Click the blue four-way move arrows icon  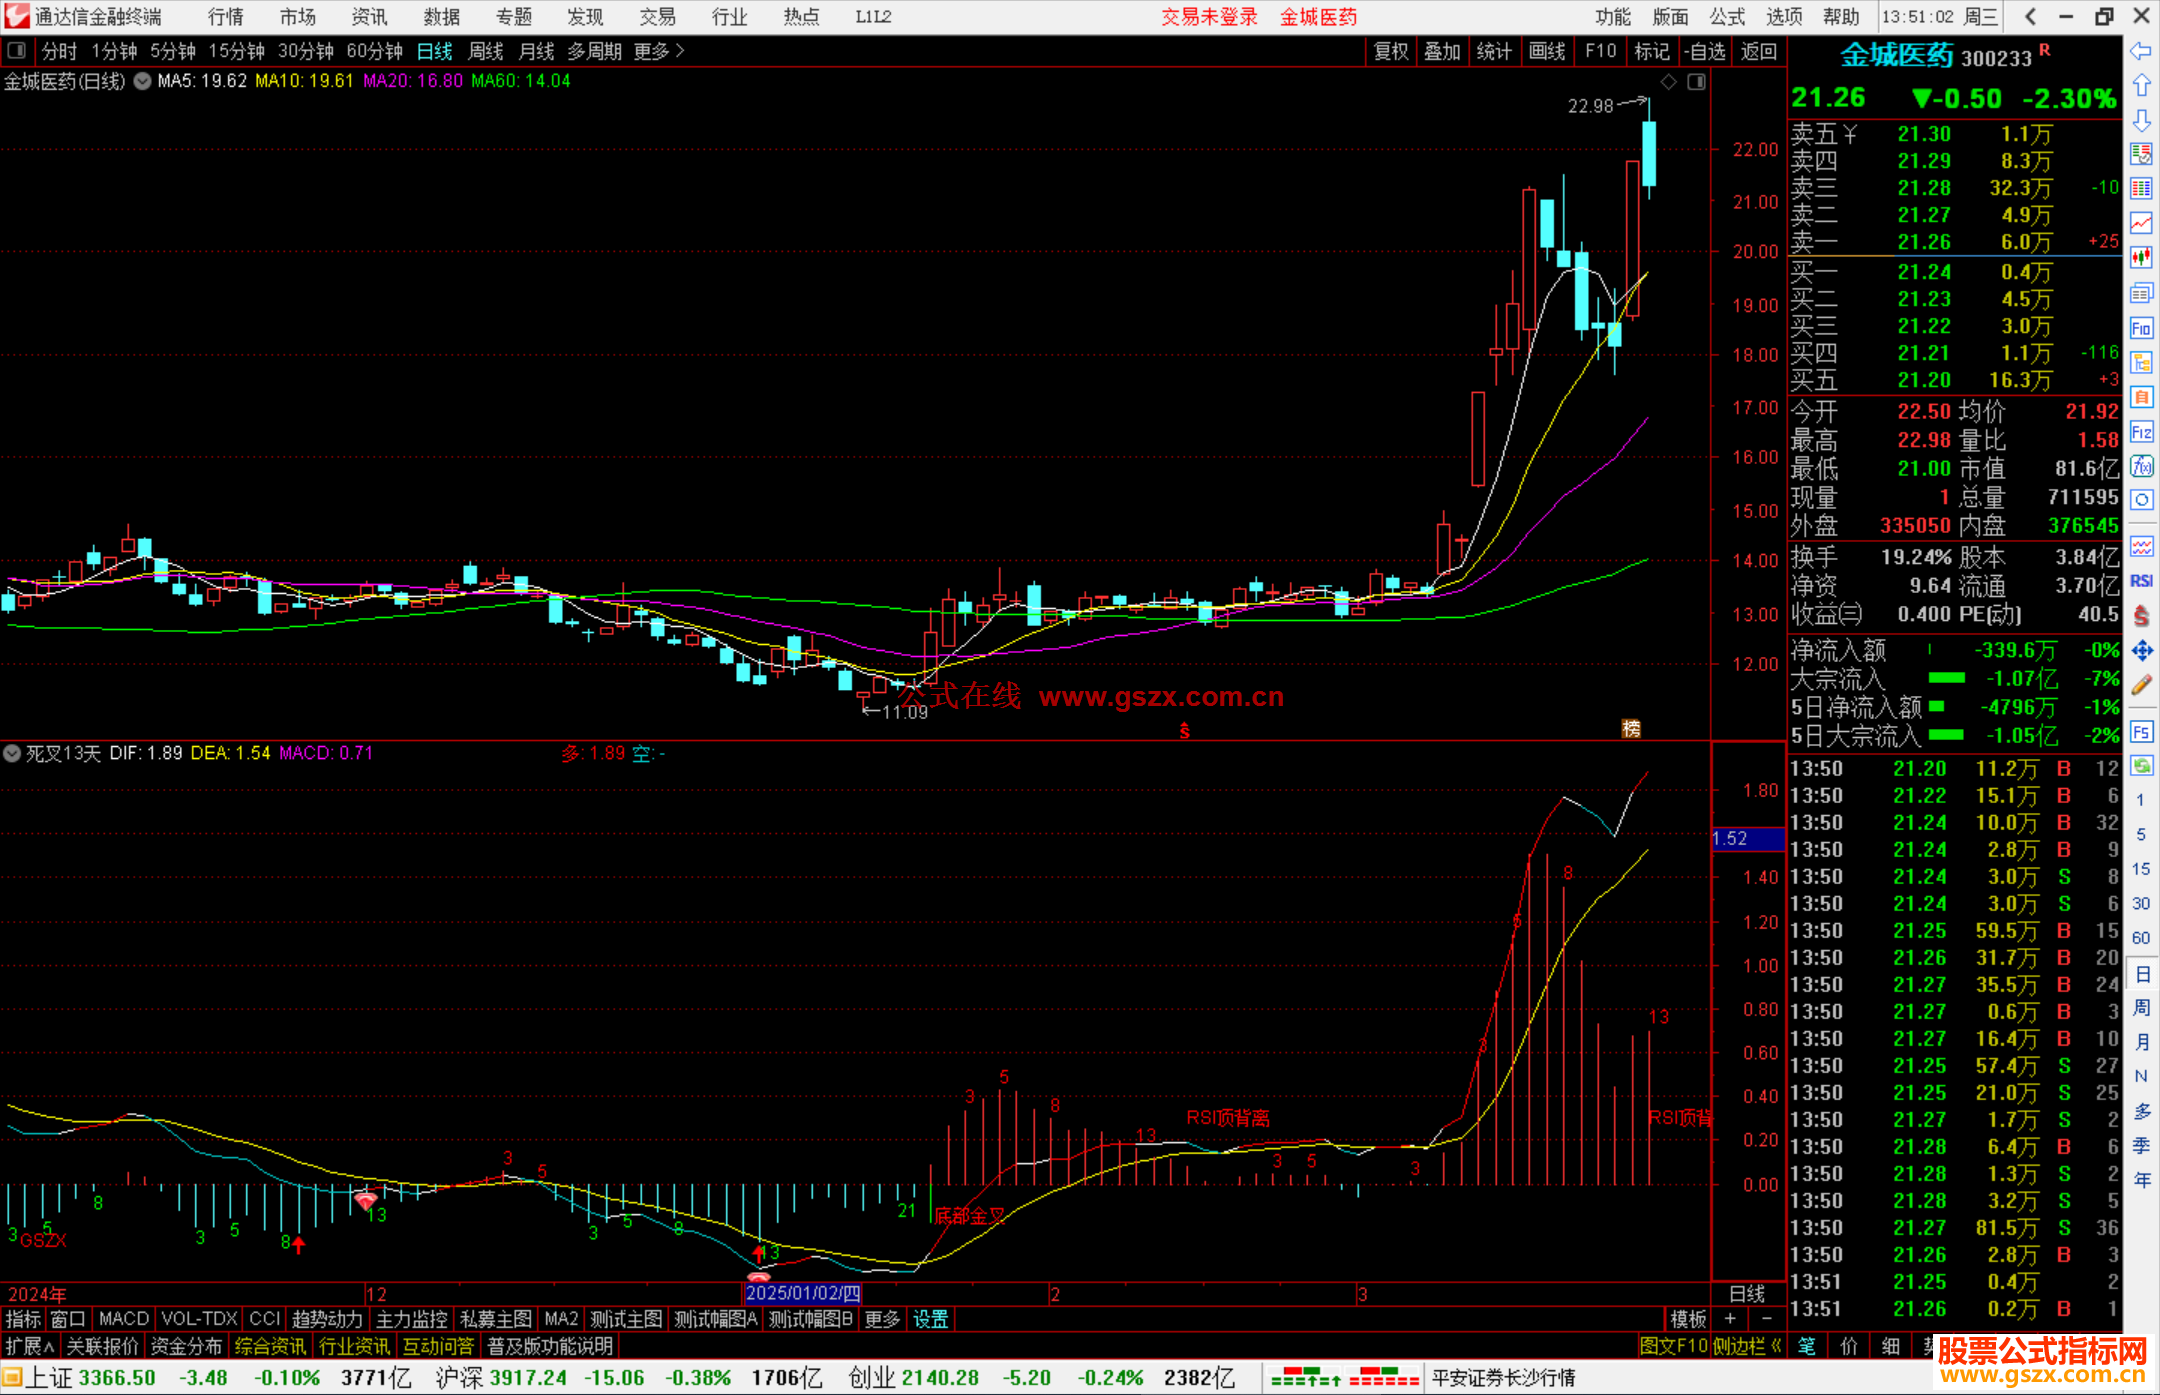click(x=2141, y=651)
